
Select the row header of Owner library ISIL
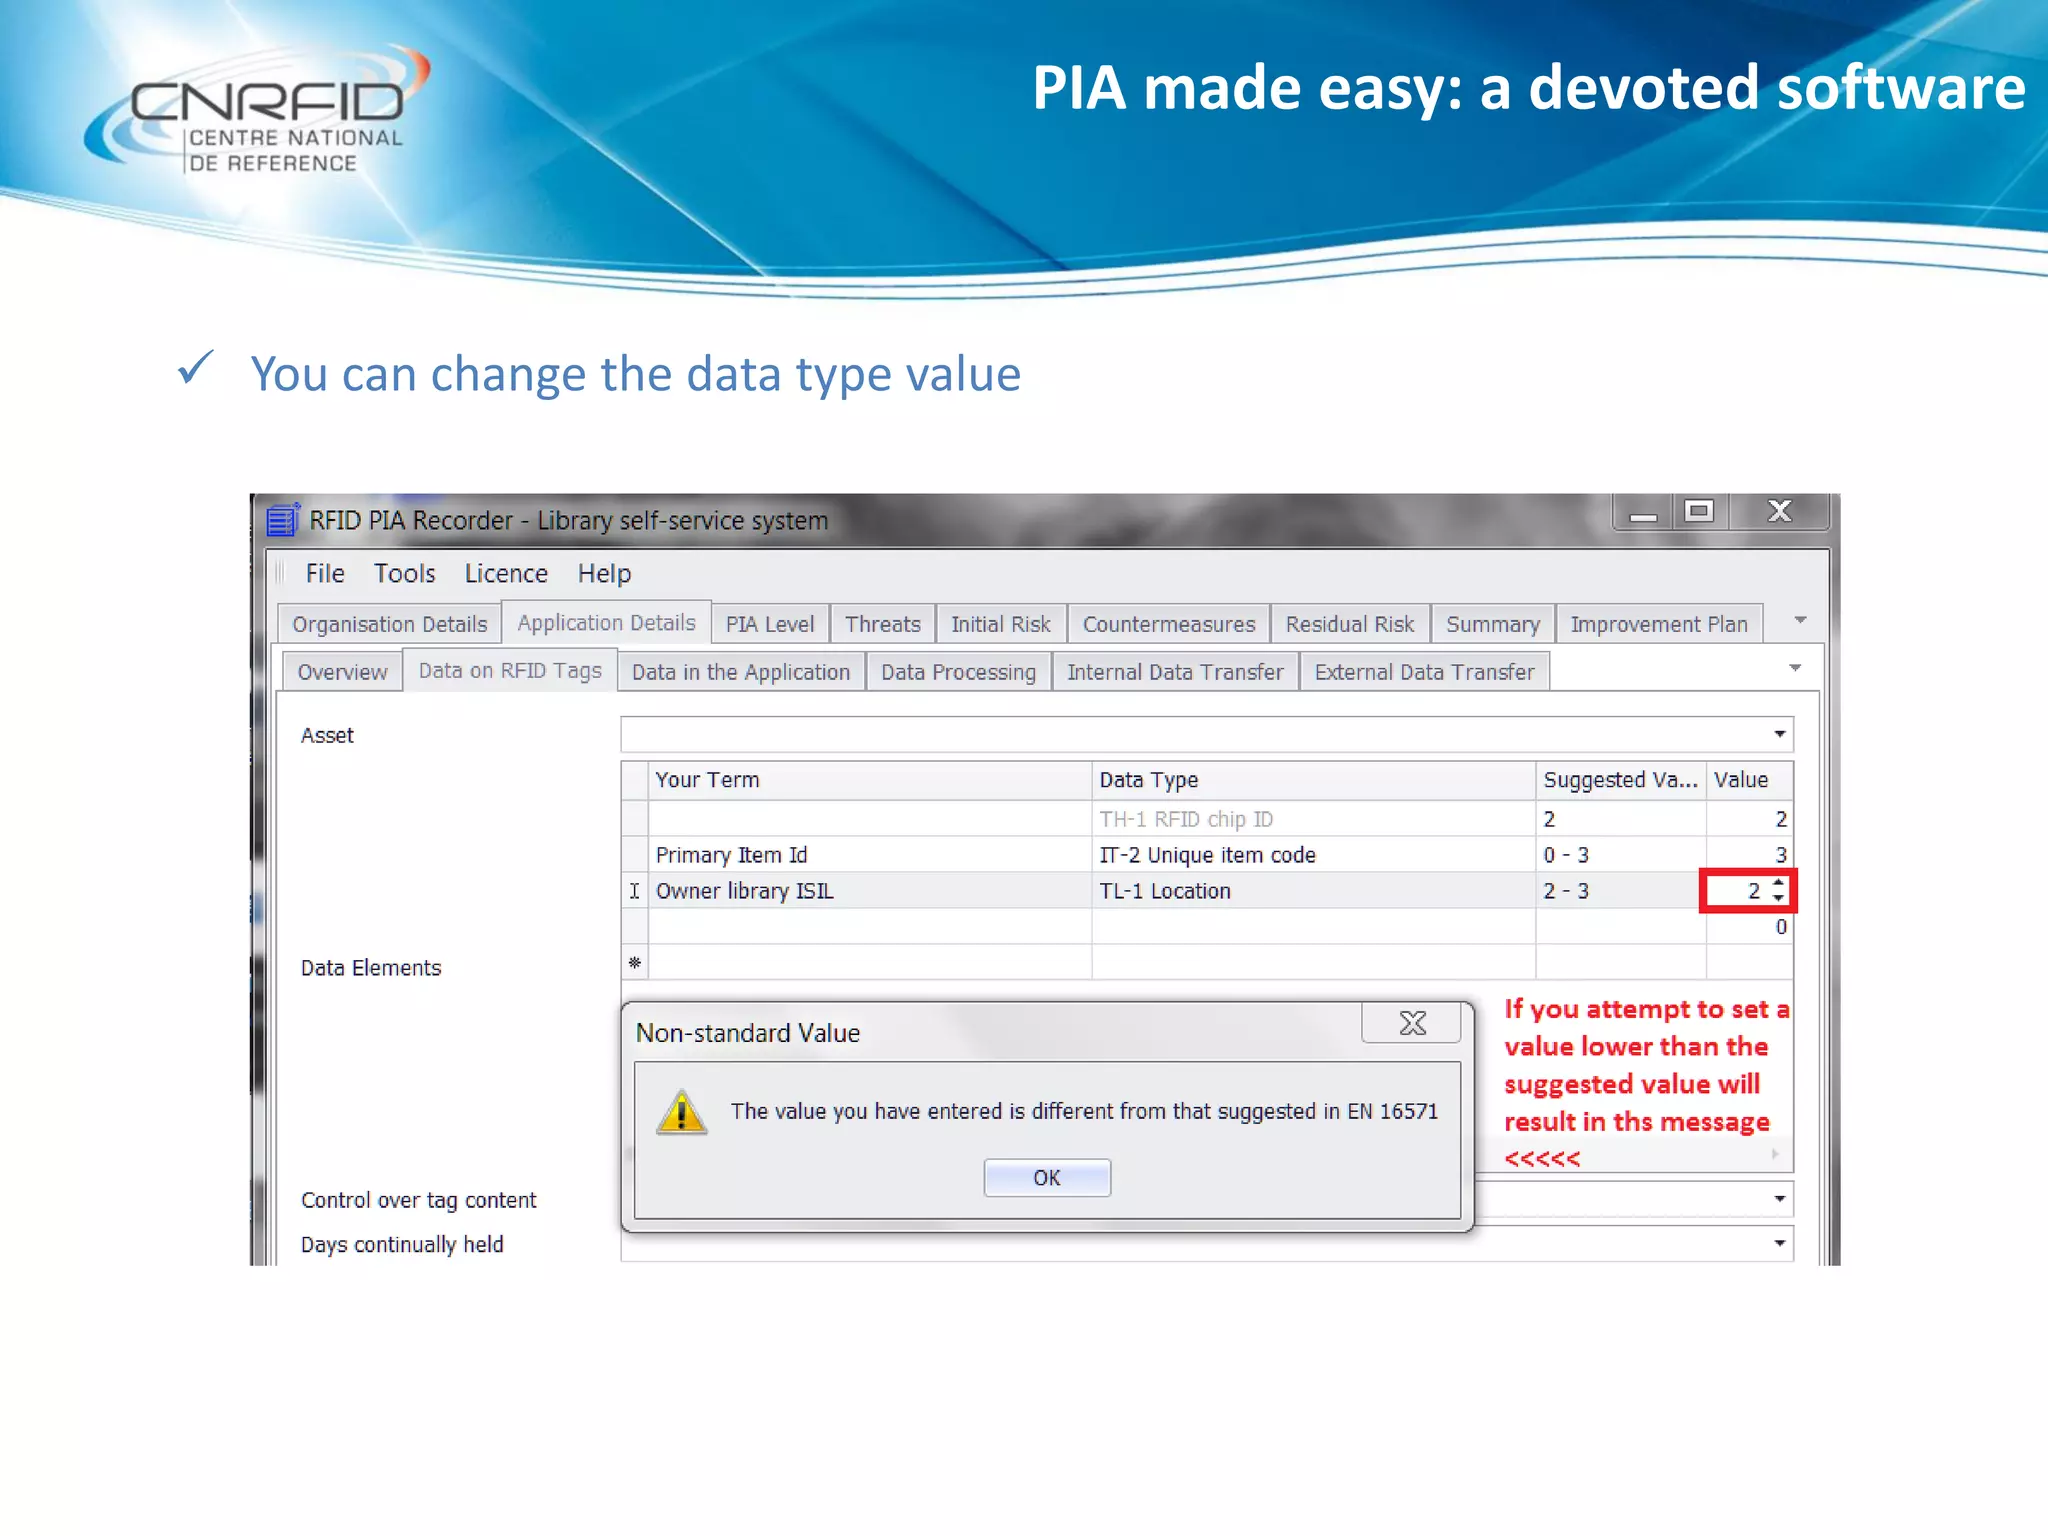[634, 891]
